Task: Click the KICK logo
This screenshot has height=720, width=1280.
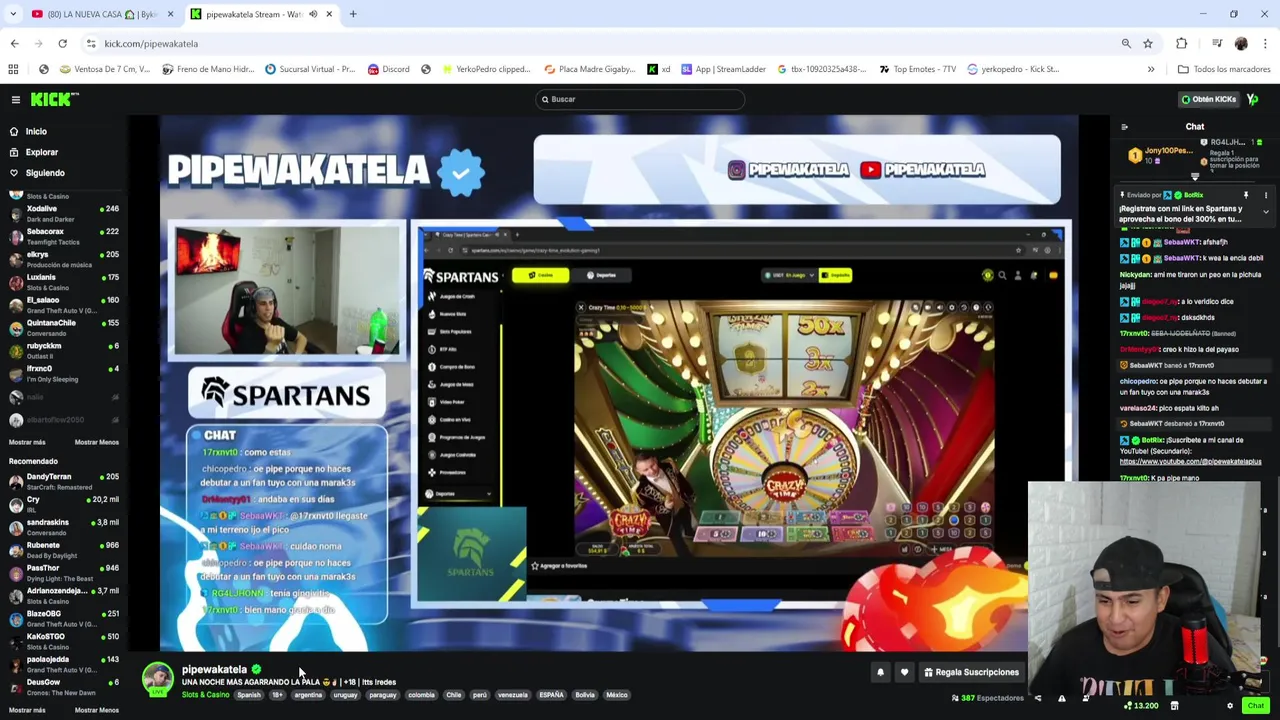Action: tap(54, 99)
